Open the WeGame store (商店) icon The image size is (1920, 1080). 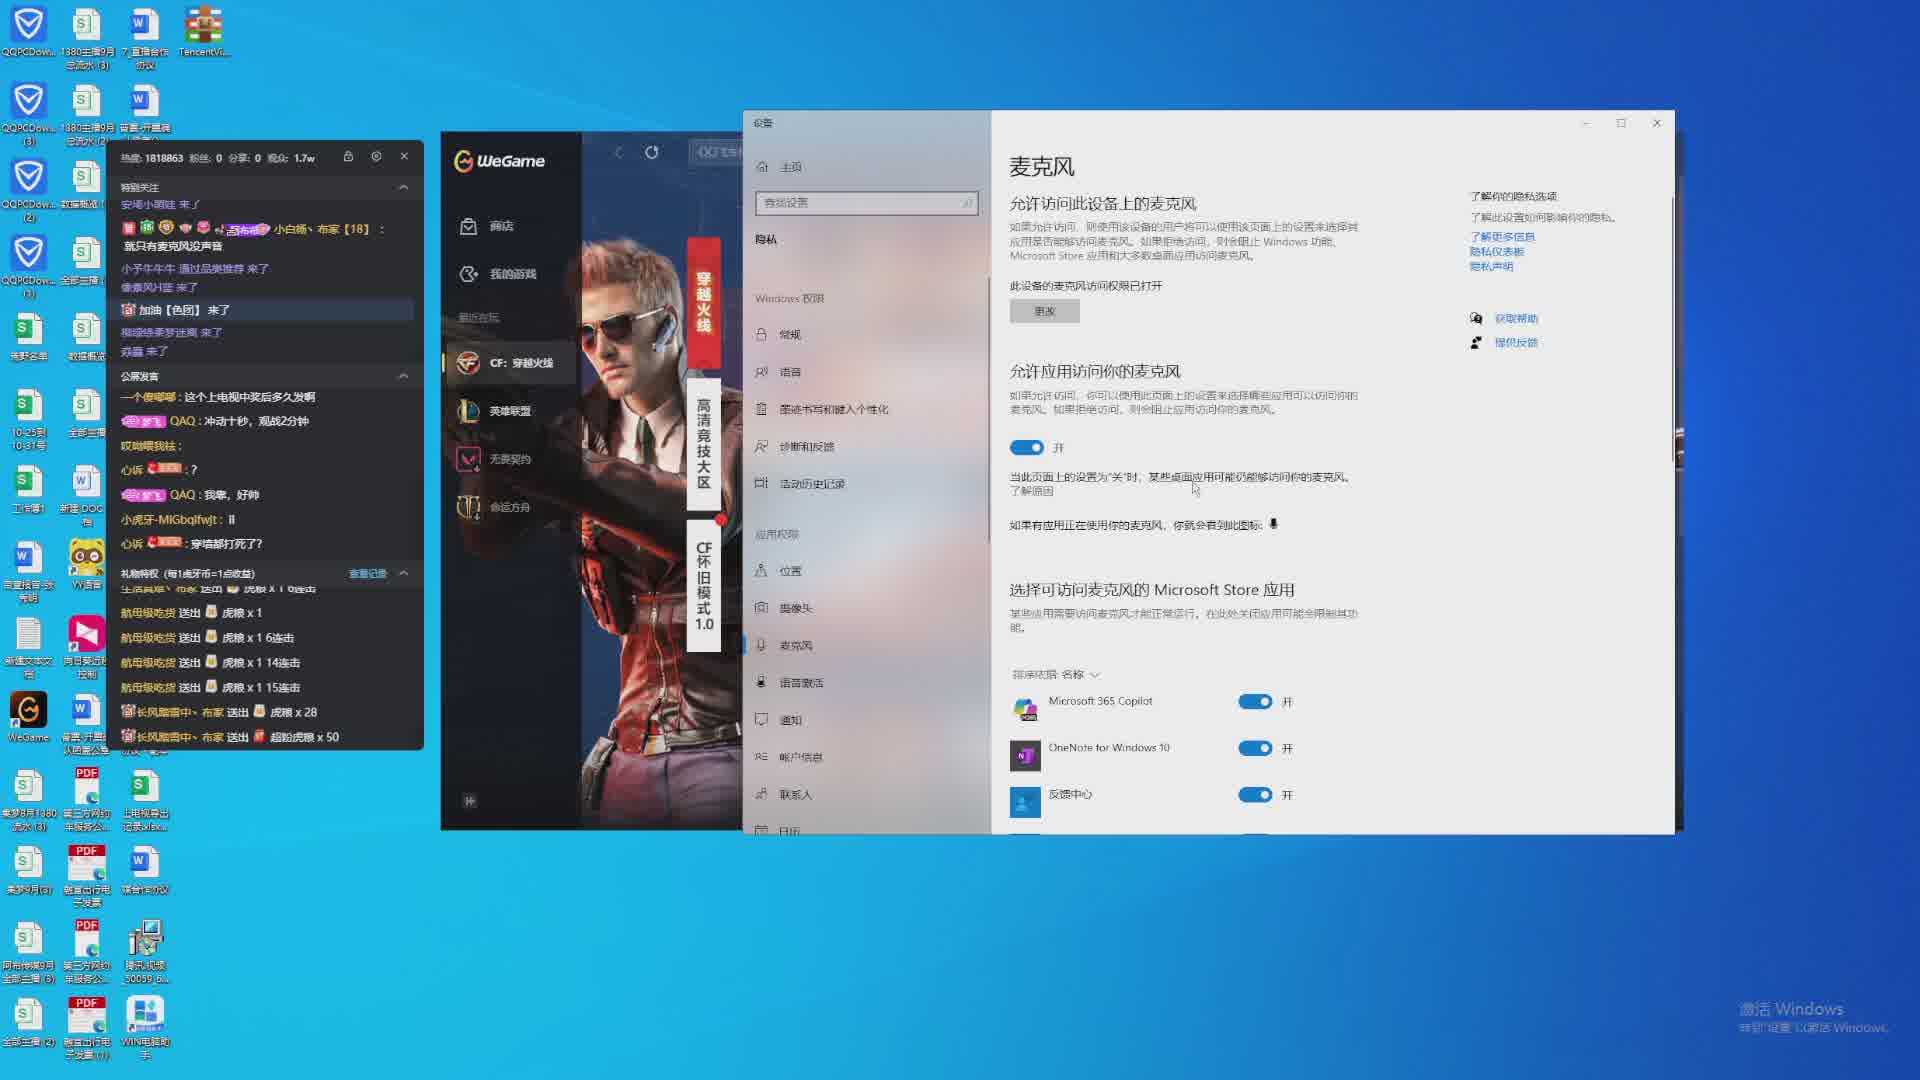tap(468, 226)
